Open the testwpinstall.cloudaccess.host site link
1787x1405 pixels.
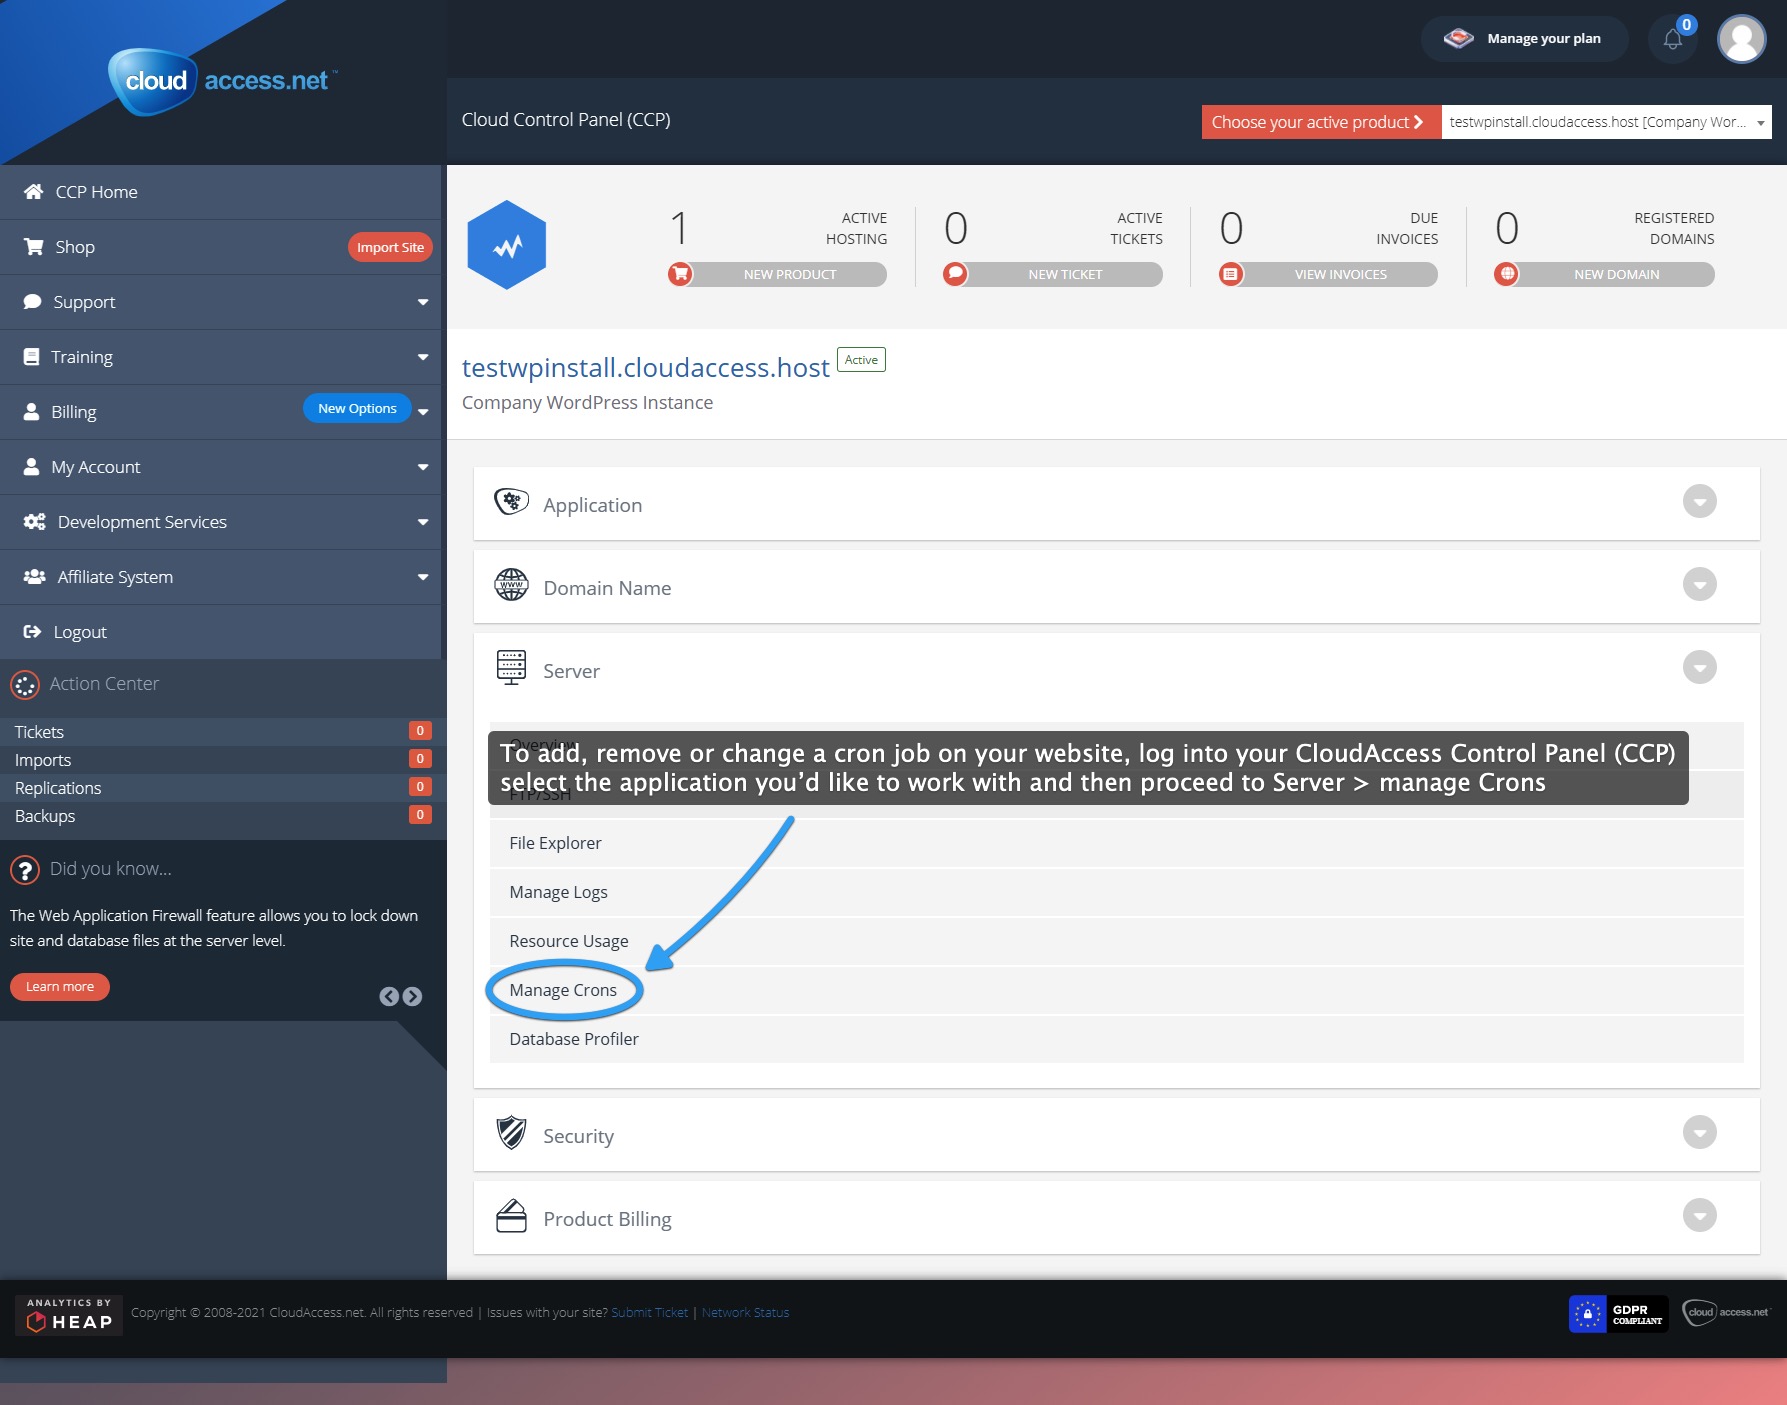[645, 368]
